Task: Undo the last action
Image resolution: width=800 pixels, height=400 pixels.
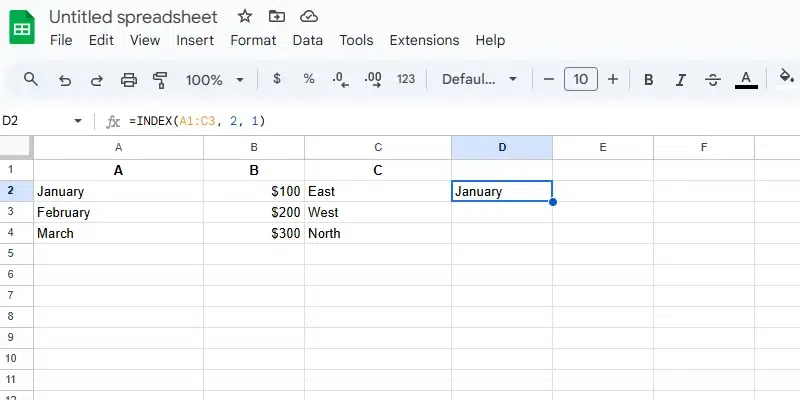Action: point(64,80)
